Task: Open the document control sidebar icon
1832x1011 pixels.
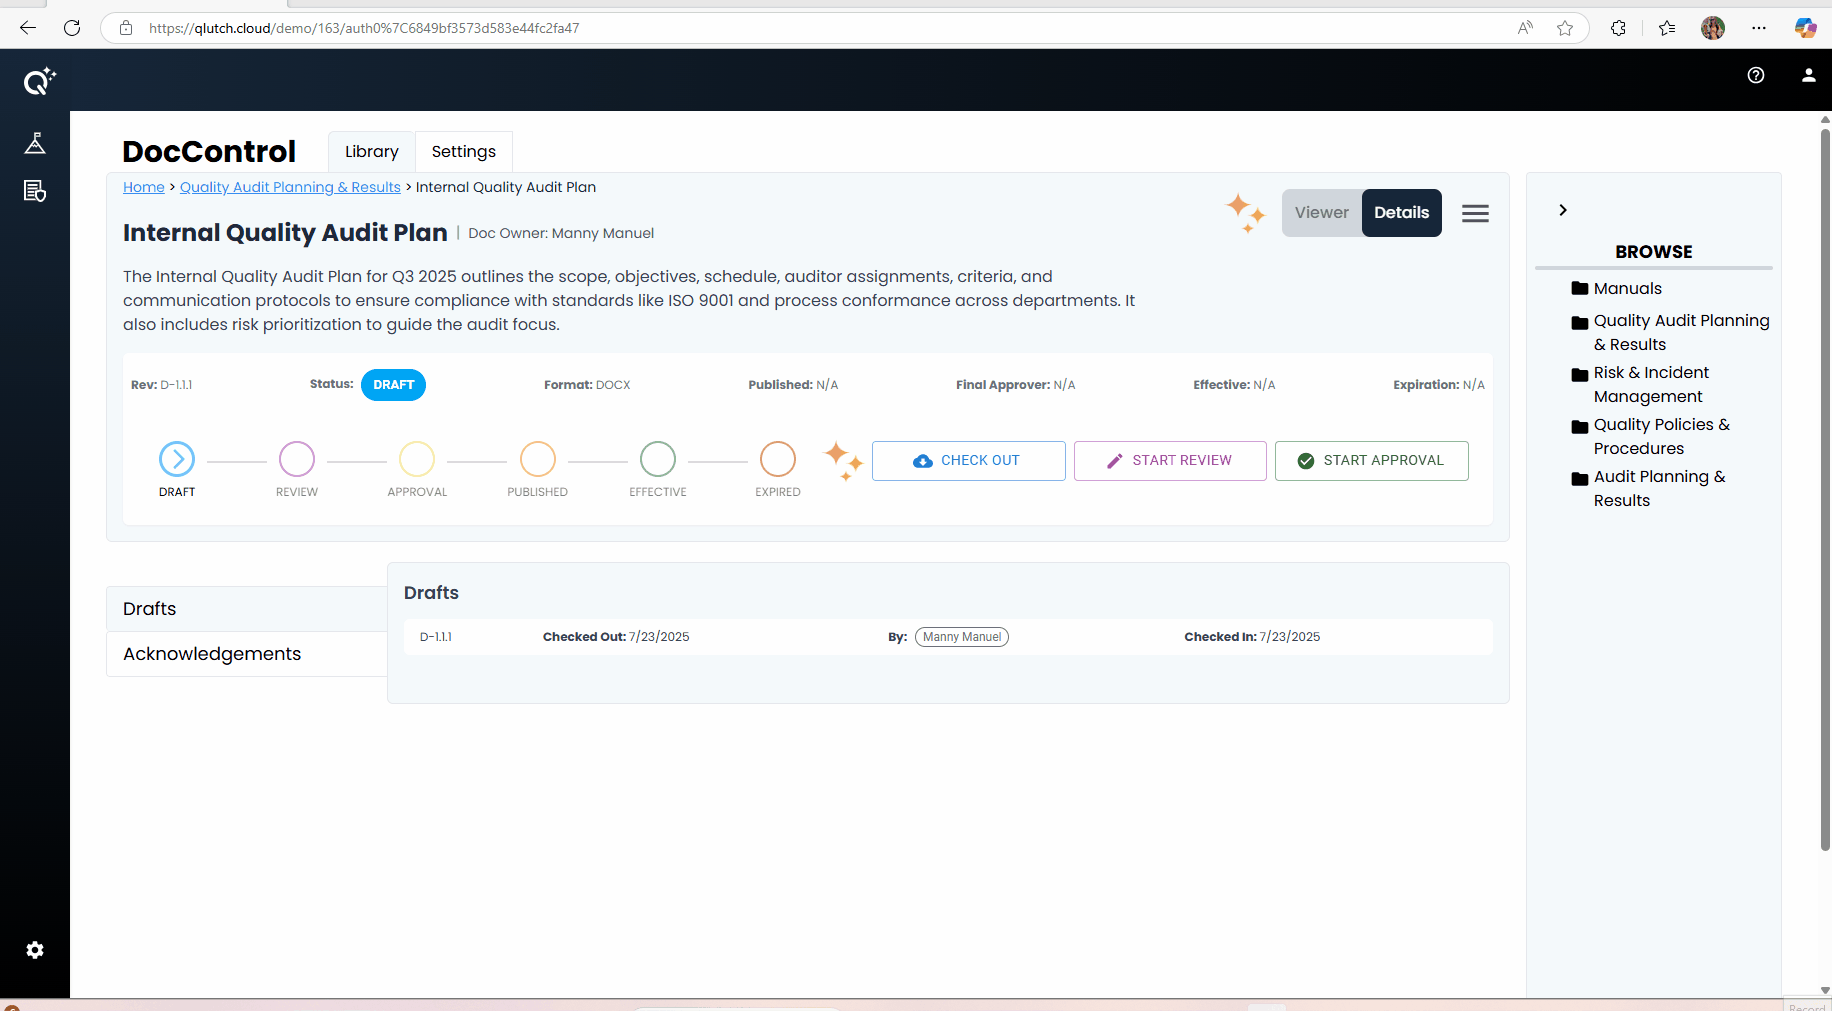Action: point(35,191)
